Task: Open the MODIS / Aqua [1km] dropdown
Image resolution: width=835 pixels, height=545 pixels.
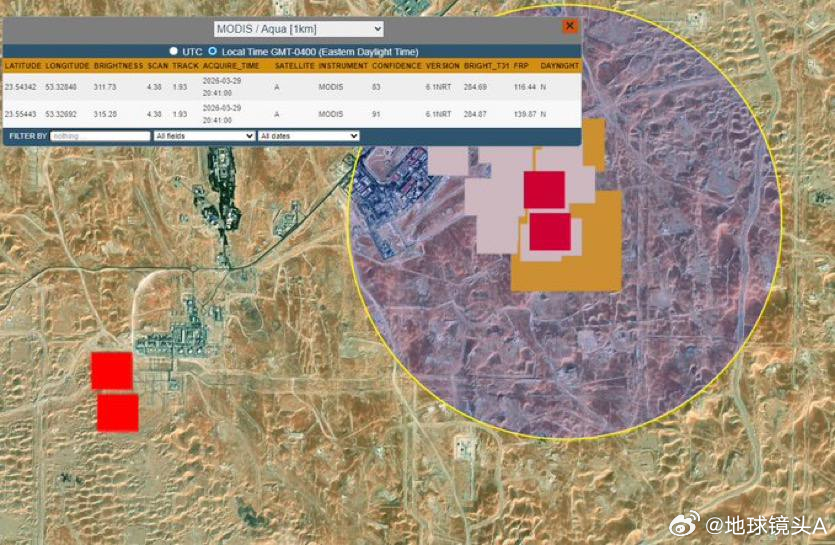Action: (x=298, y=29)
